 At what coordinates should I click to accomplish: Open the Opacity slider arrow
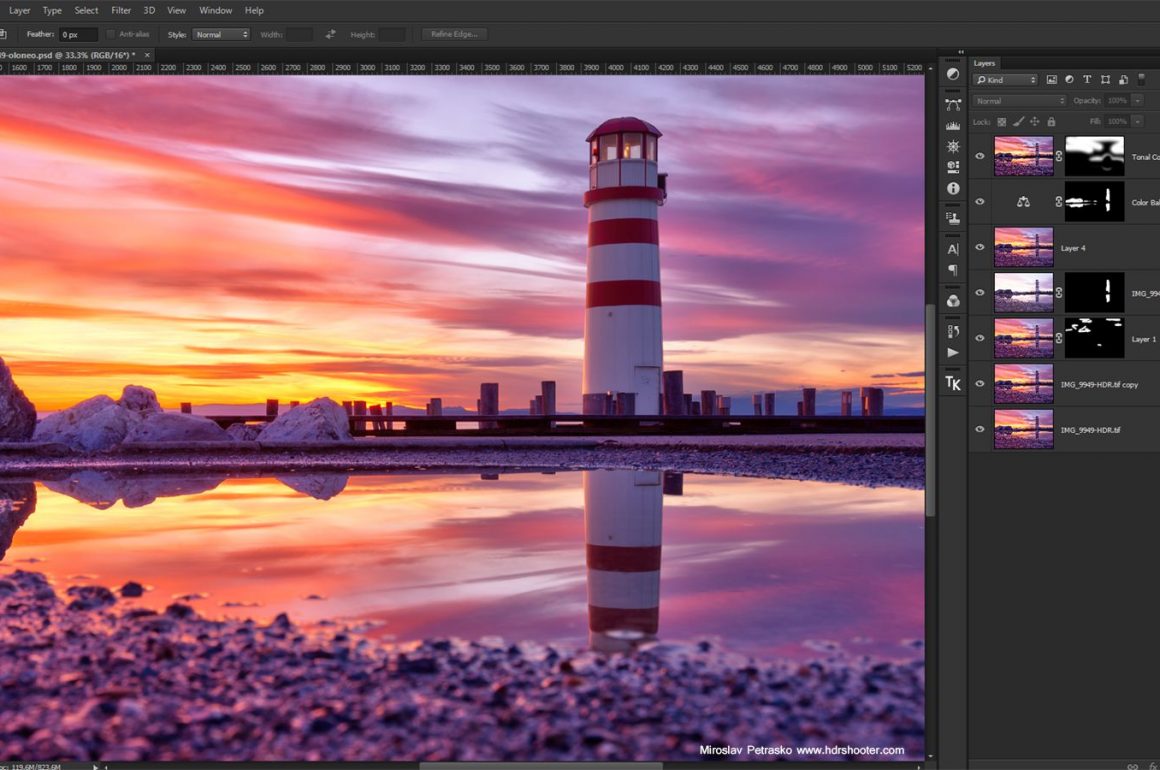click(x=1137, y=101)
